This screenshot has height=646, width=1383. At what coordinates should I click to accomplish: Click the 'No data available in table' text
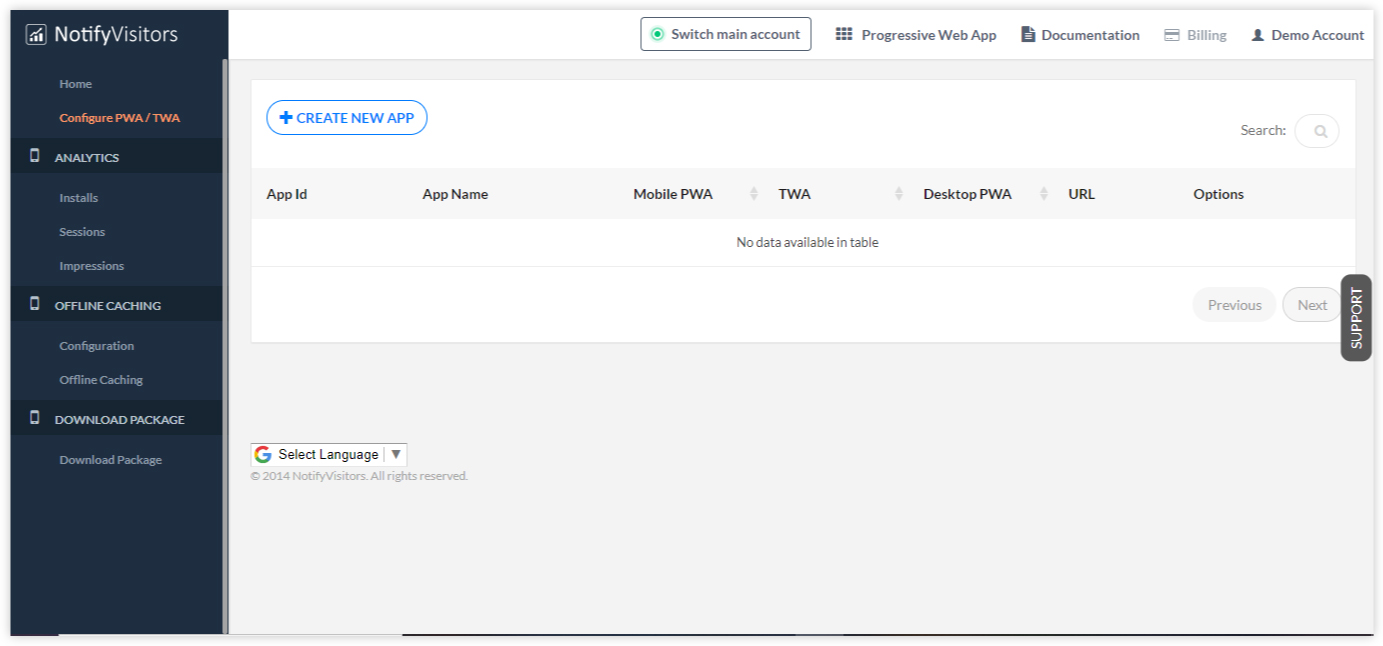(x=807, y=243)
